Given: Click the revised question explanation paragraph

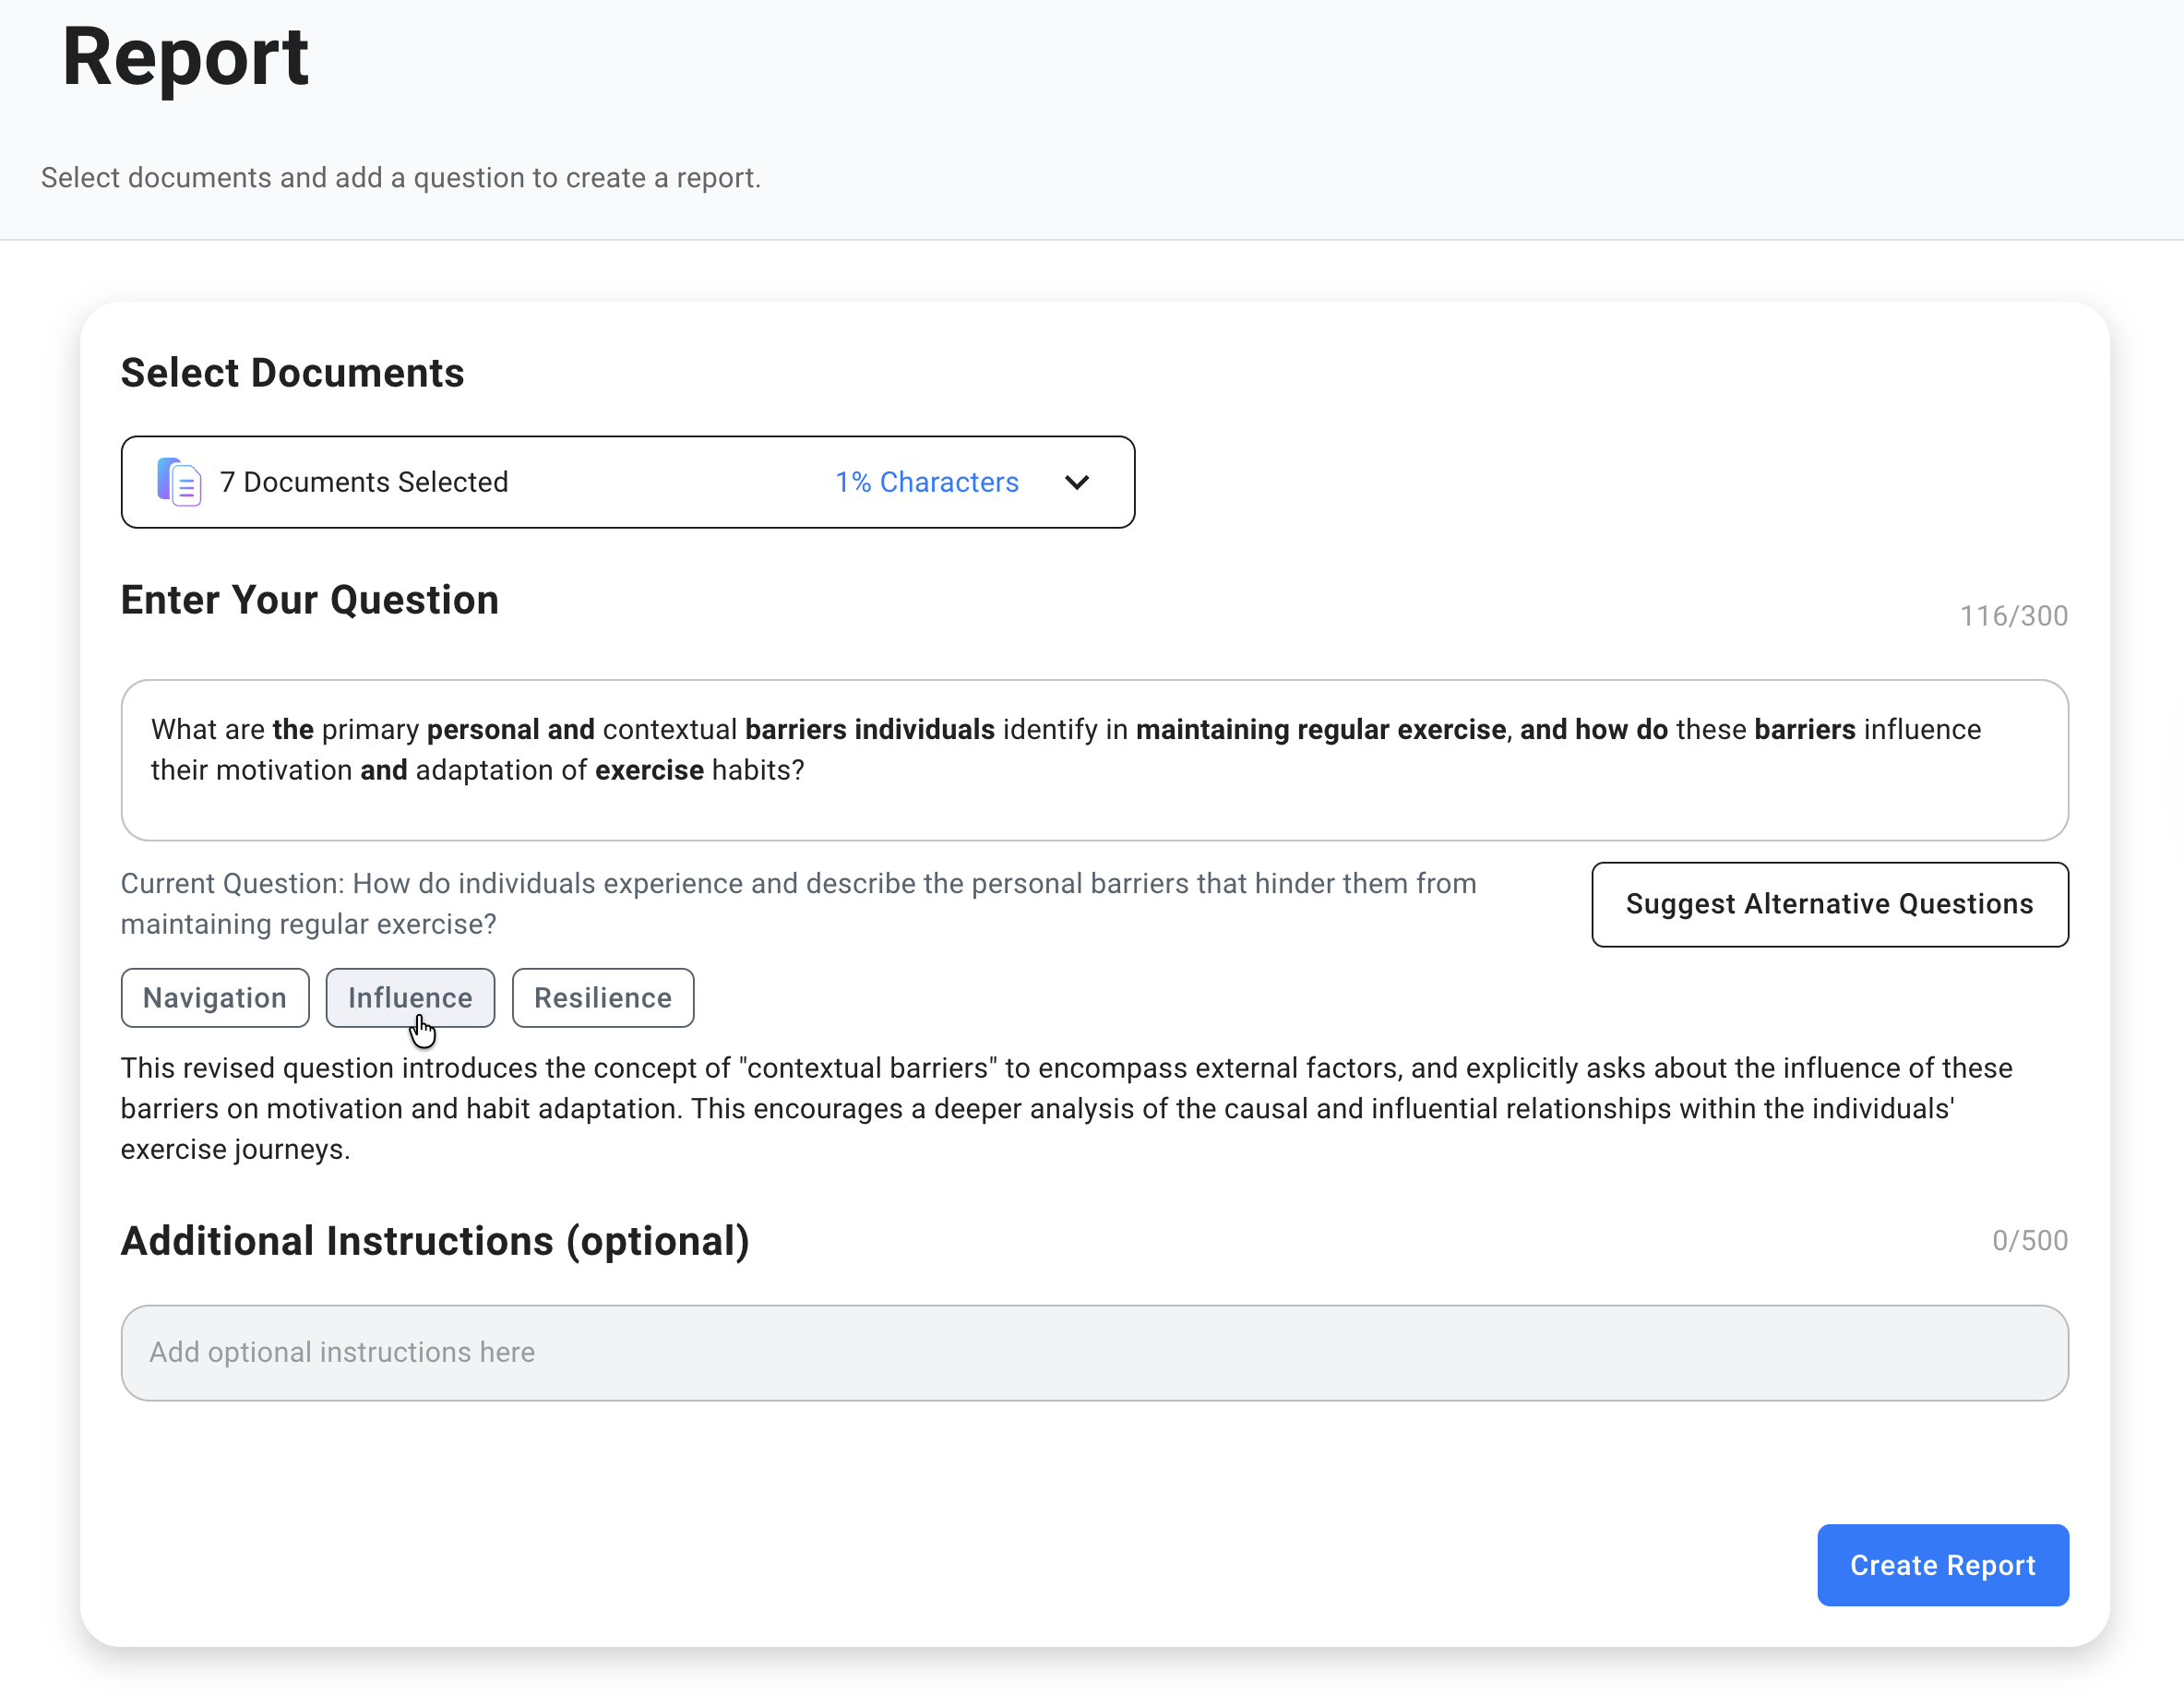Looking at the screenshot, I should [x=1066, y=1108].
